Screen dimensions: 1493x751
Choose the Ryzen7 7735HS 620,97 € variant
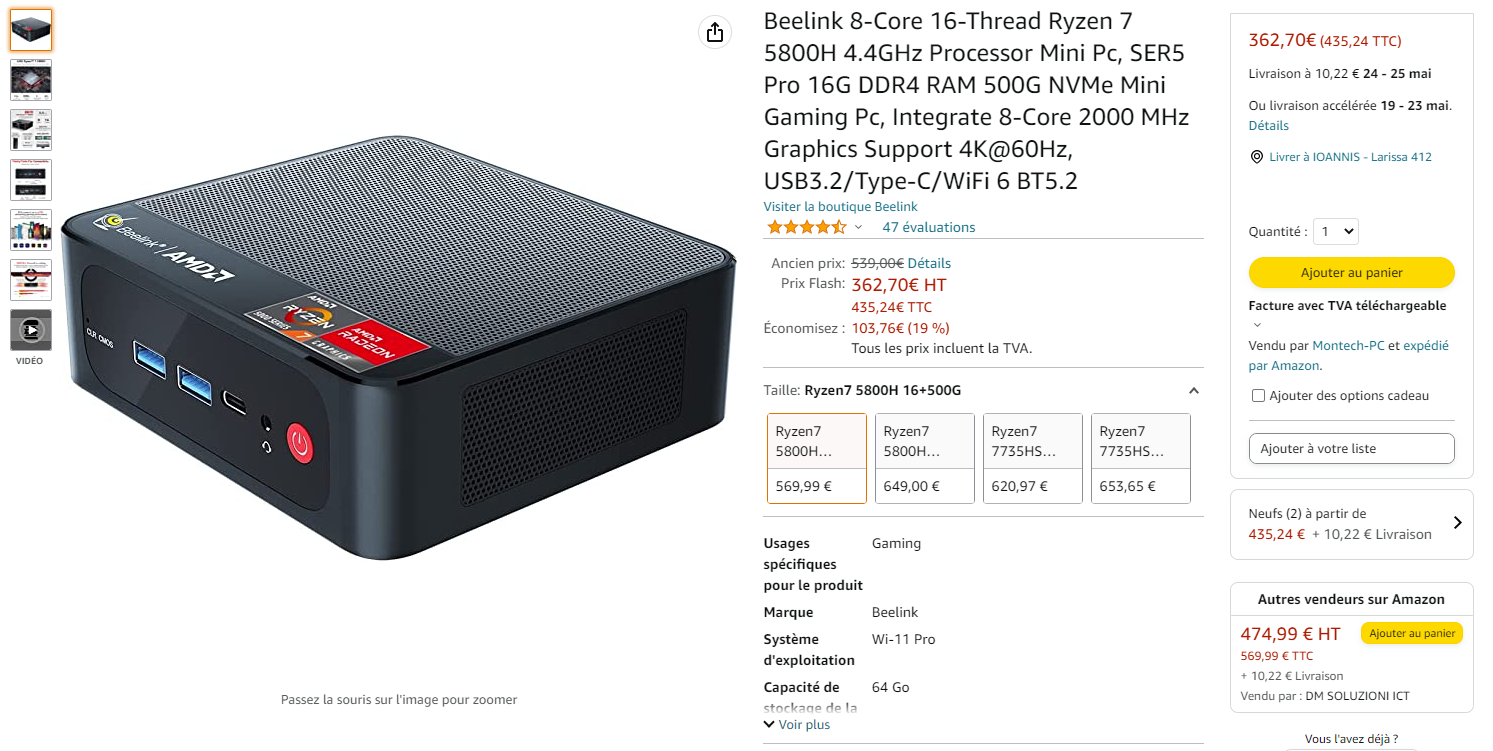[1033, 458]
